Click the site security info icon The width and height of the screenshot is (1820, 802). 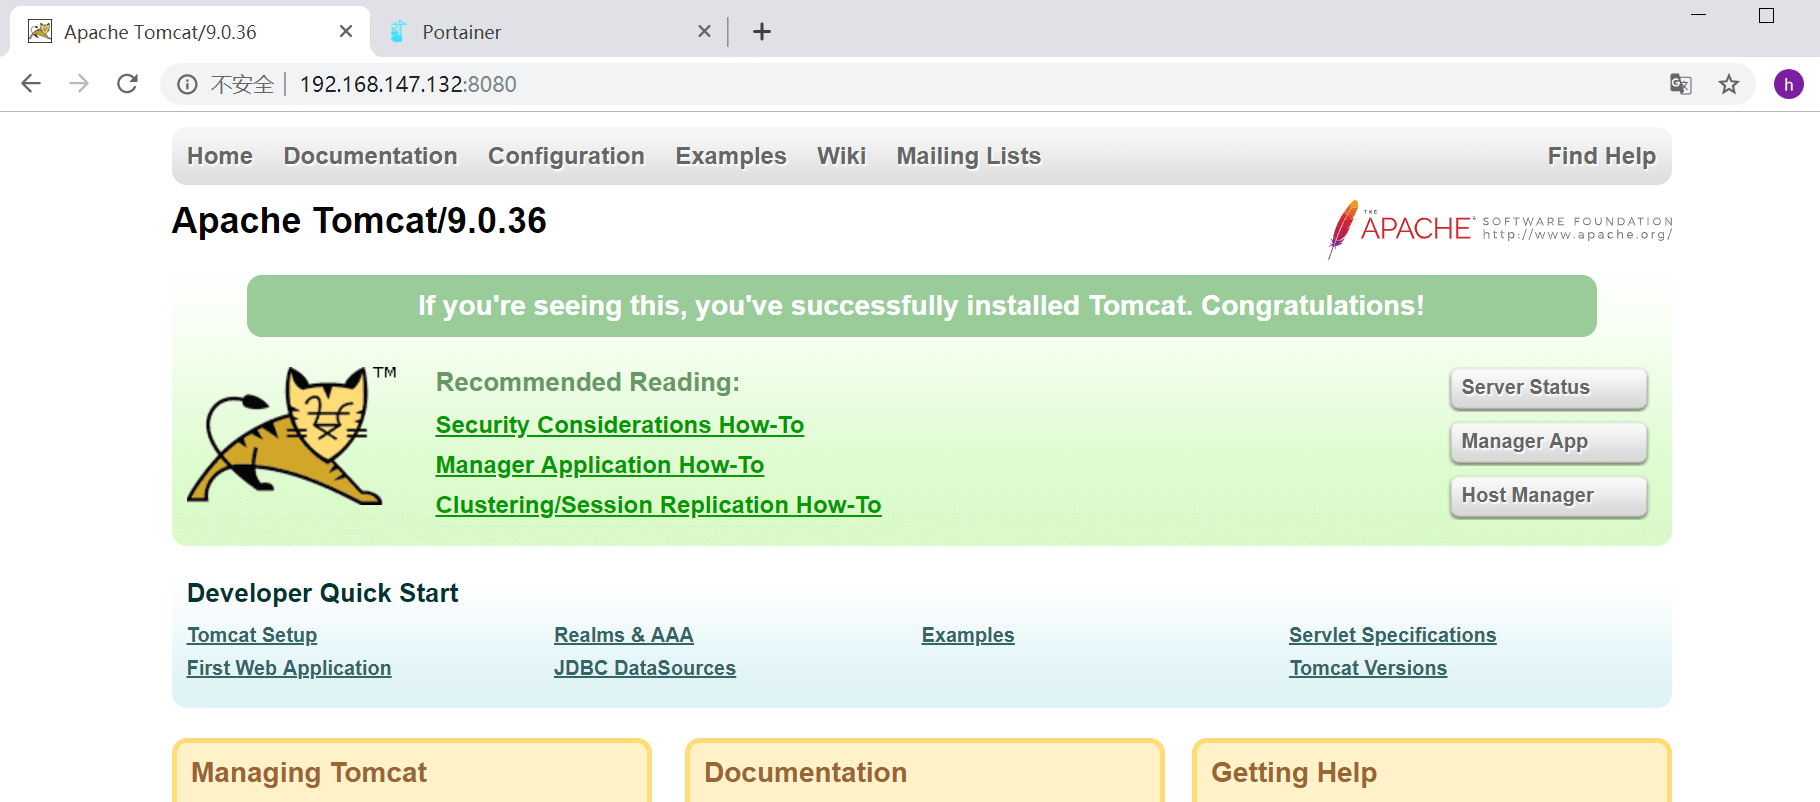point(187,84)
